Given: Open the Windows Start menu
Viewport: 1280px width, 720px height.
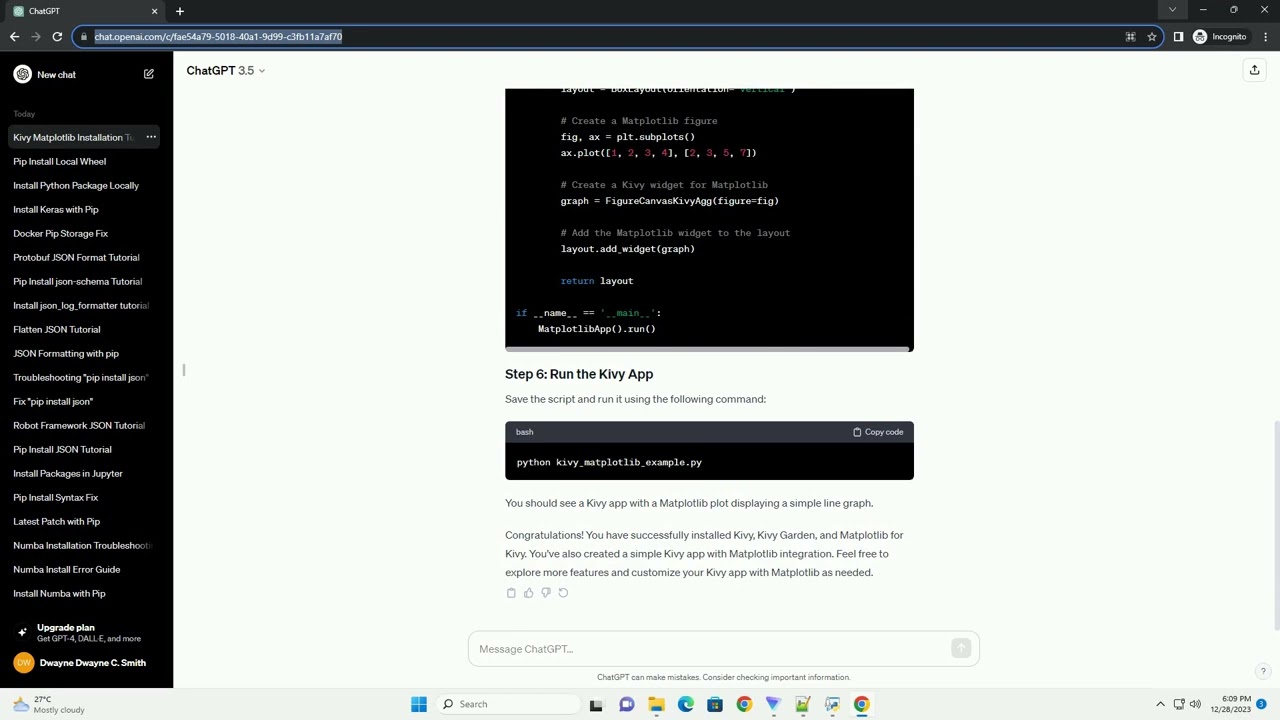Looking at the screenshot, I should coord(419,704).
